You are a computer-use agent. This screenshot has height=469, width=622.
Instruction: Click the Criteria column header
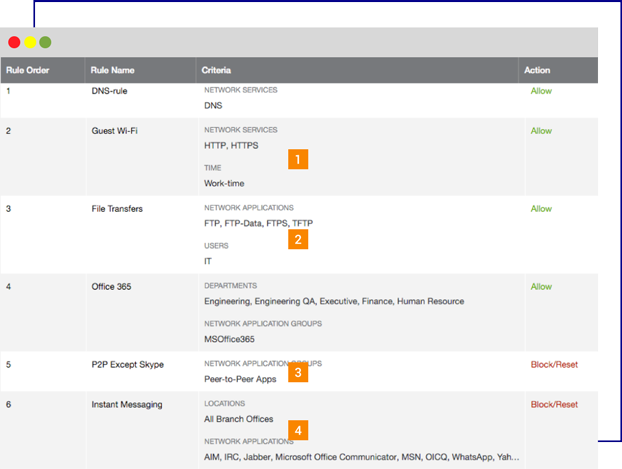[x=217, y=71]
